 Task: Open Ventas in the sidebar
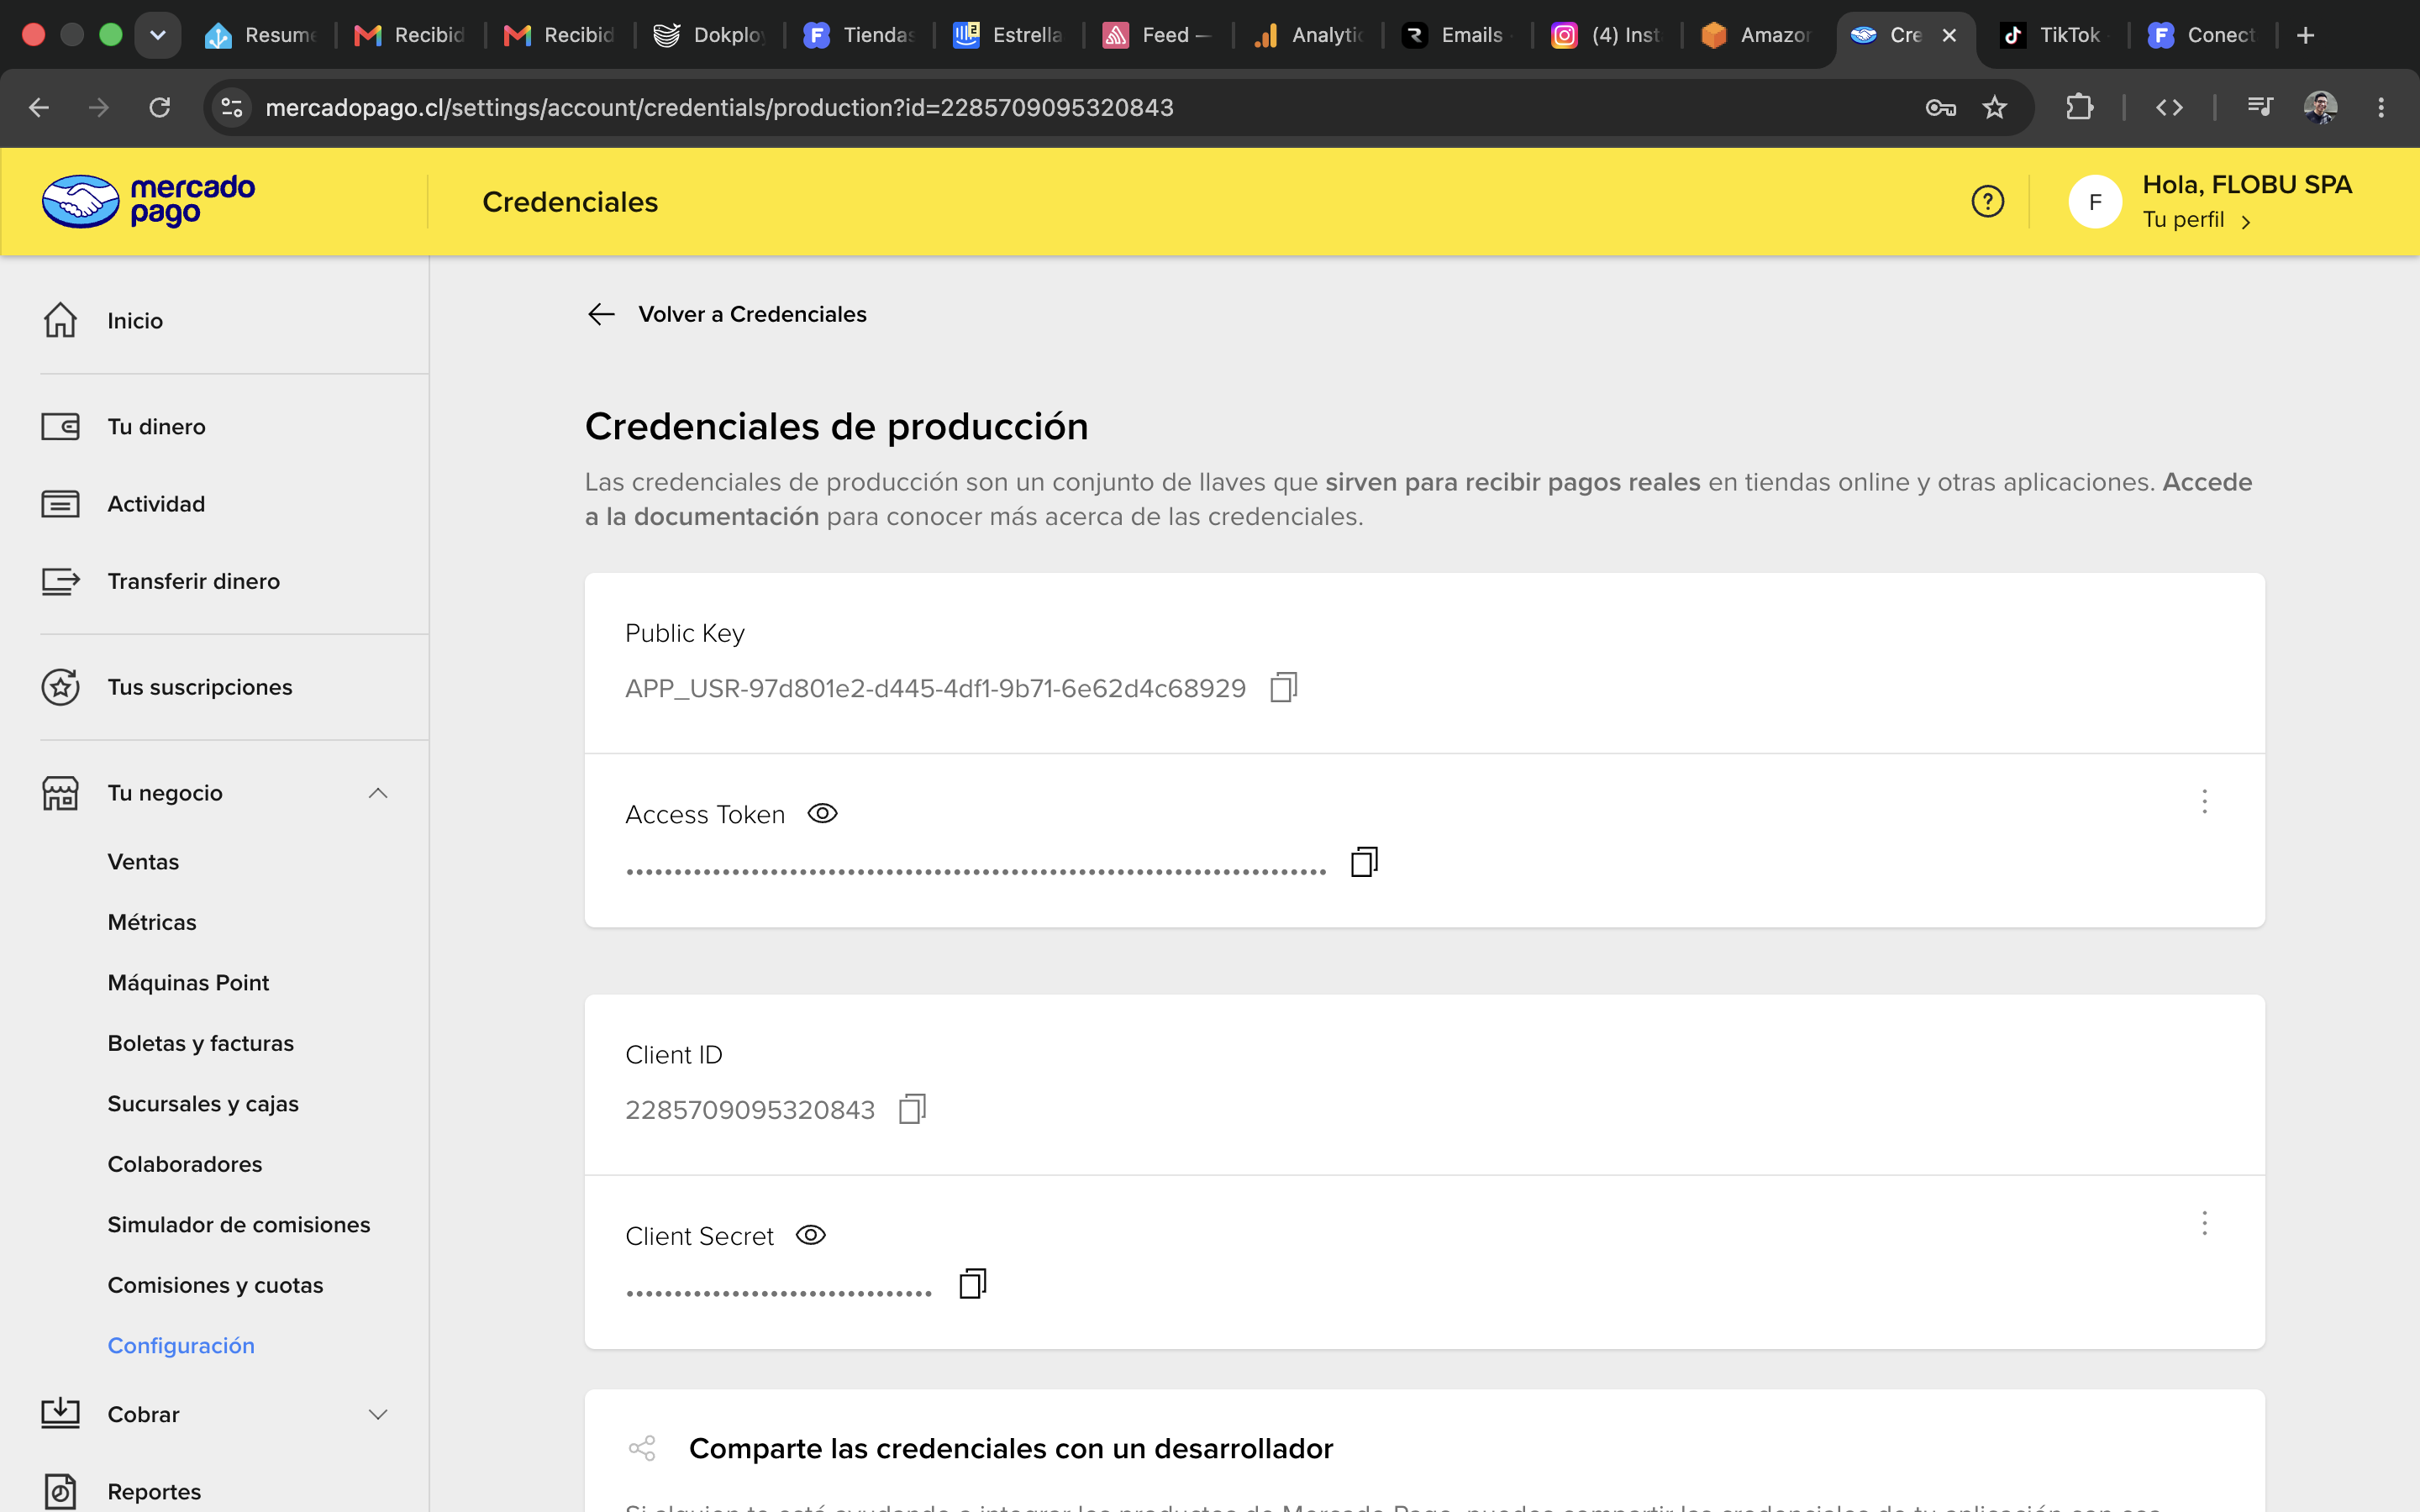click(143, 861)
